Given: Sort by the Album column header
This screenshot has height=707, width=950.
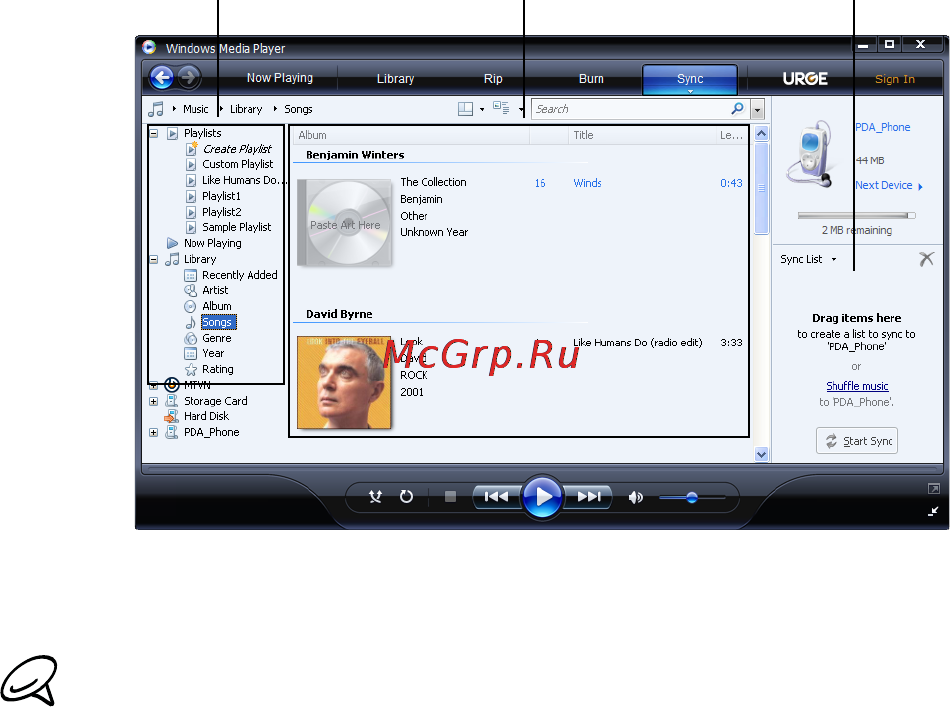Looking at the screenshot, I should [x=411, y=135].
